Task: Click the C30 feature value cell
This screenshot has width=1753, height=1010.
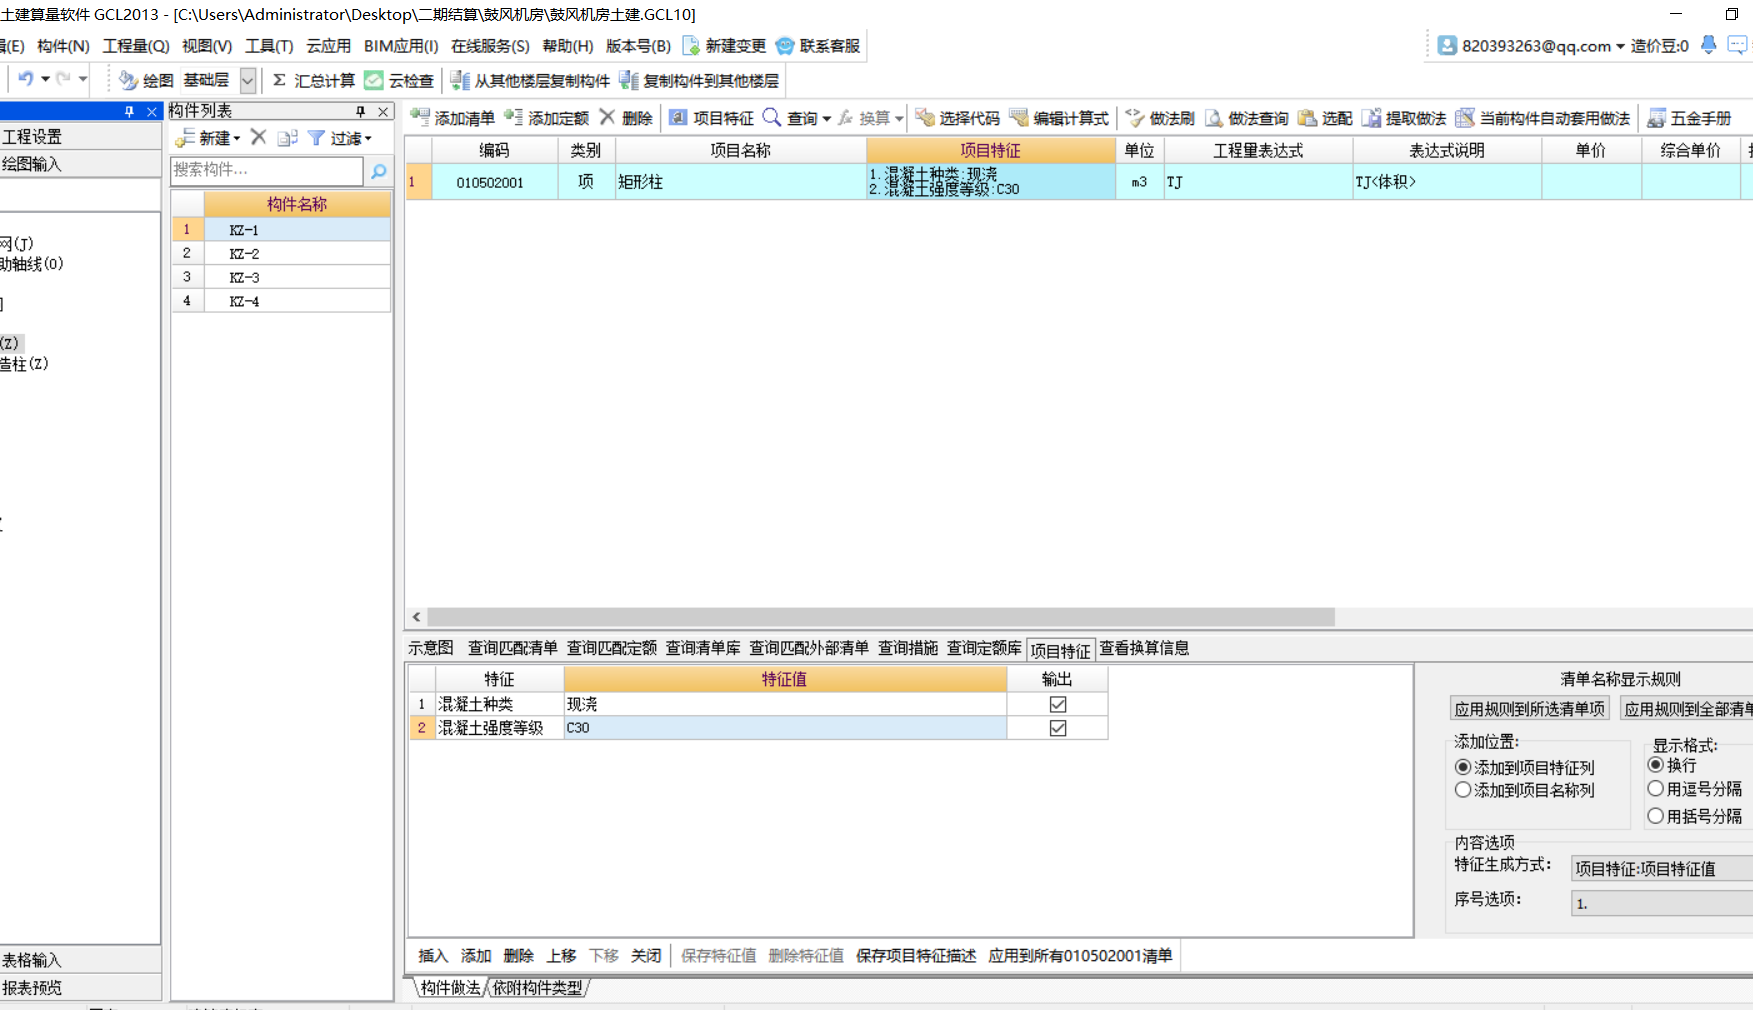Action: (785, 728)
